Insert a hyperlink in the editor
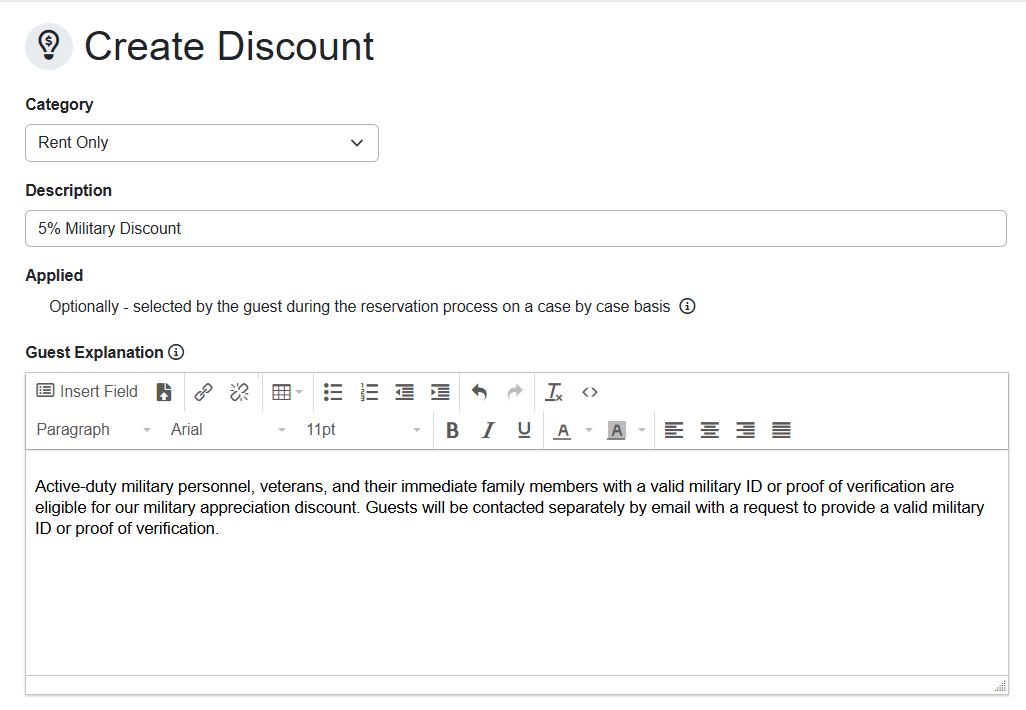Viewport: 1026px width, 710px height. tap(203, 392)
